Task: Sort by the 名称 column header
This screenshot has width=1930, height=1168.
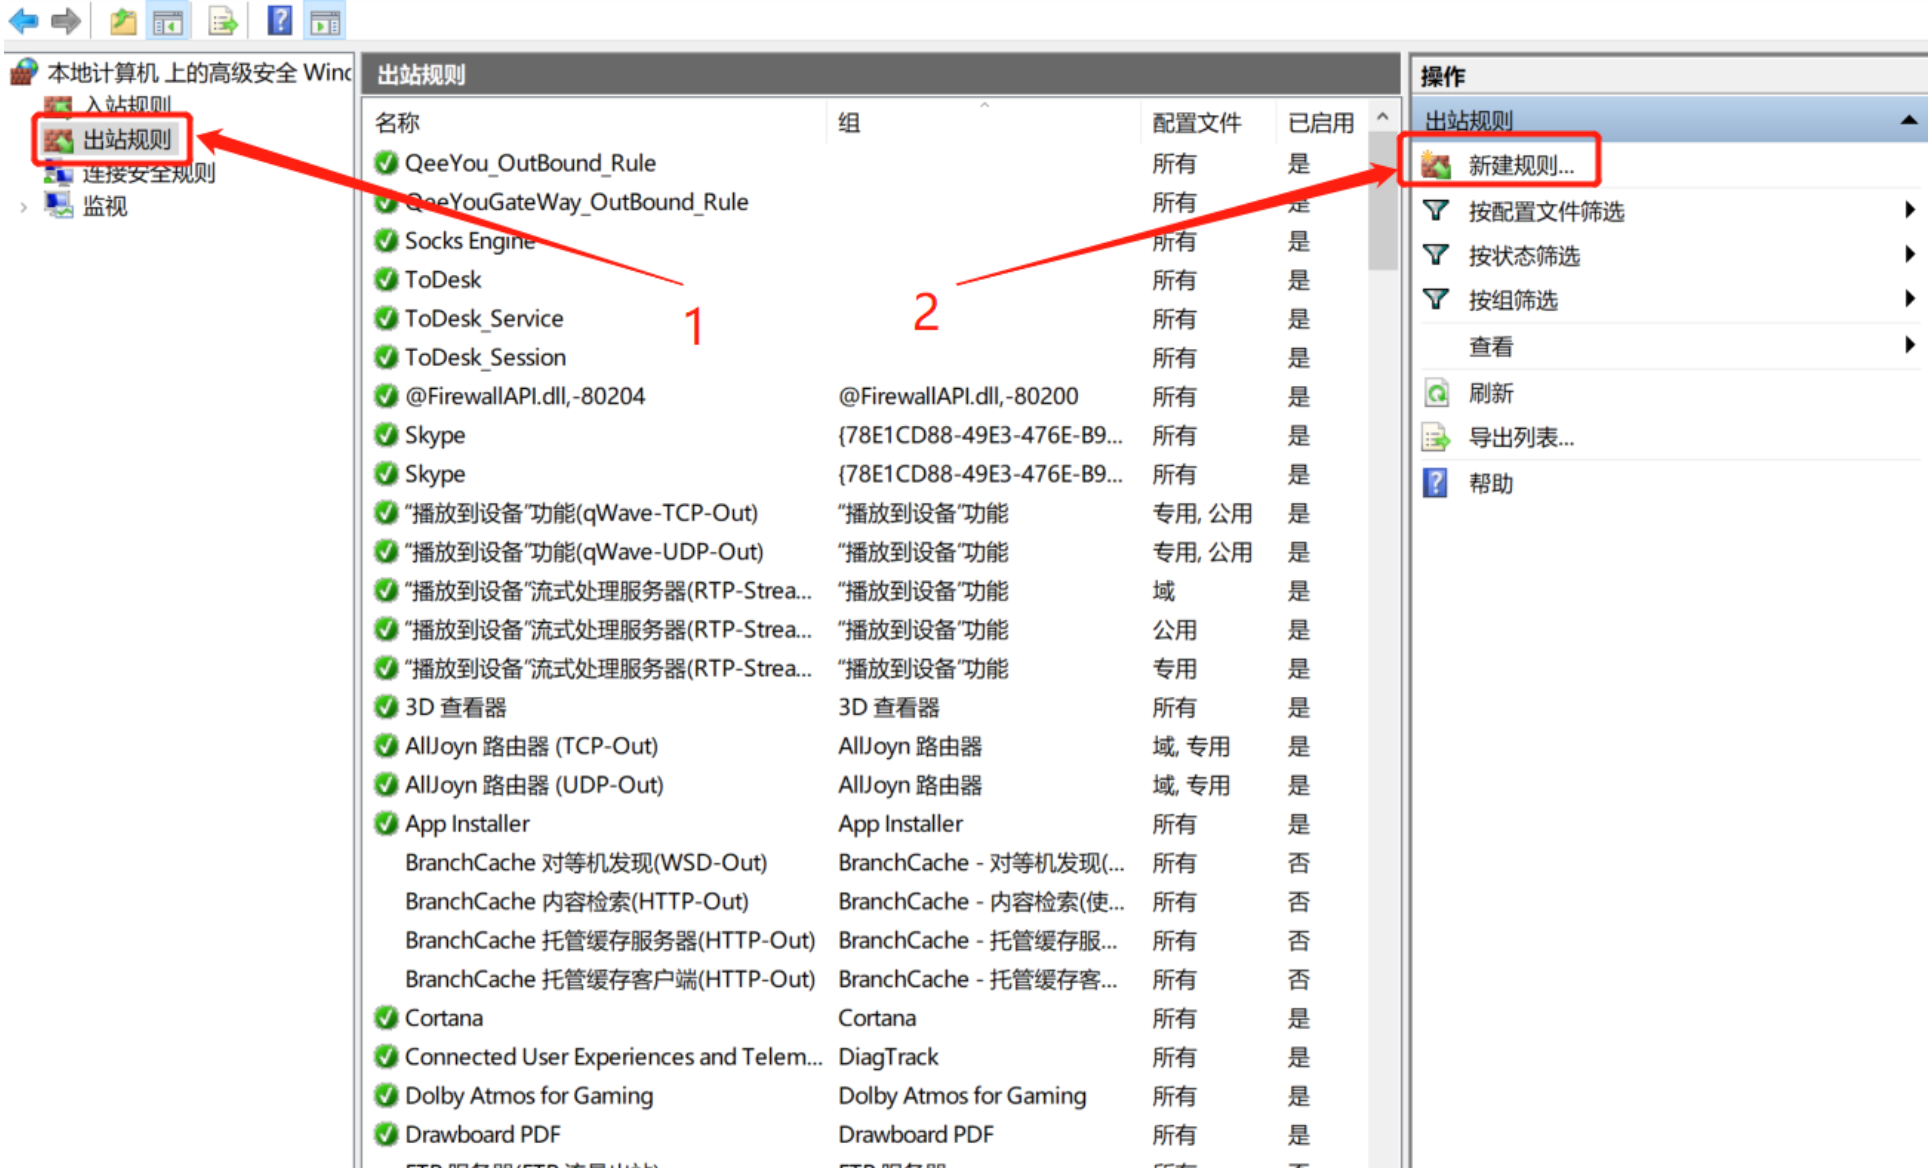Action: click(x=398, y=123)
